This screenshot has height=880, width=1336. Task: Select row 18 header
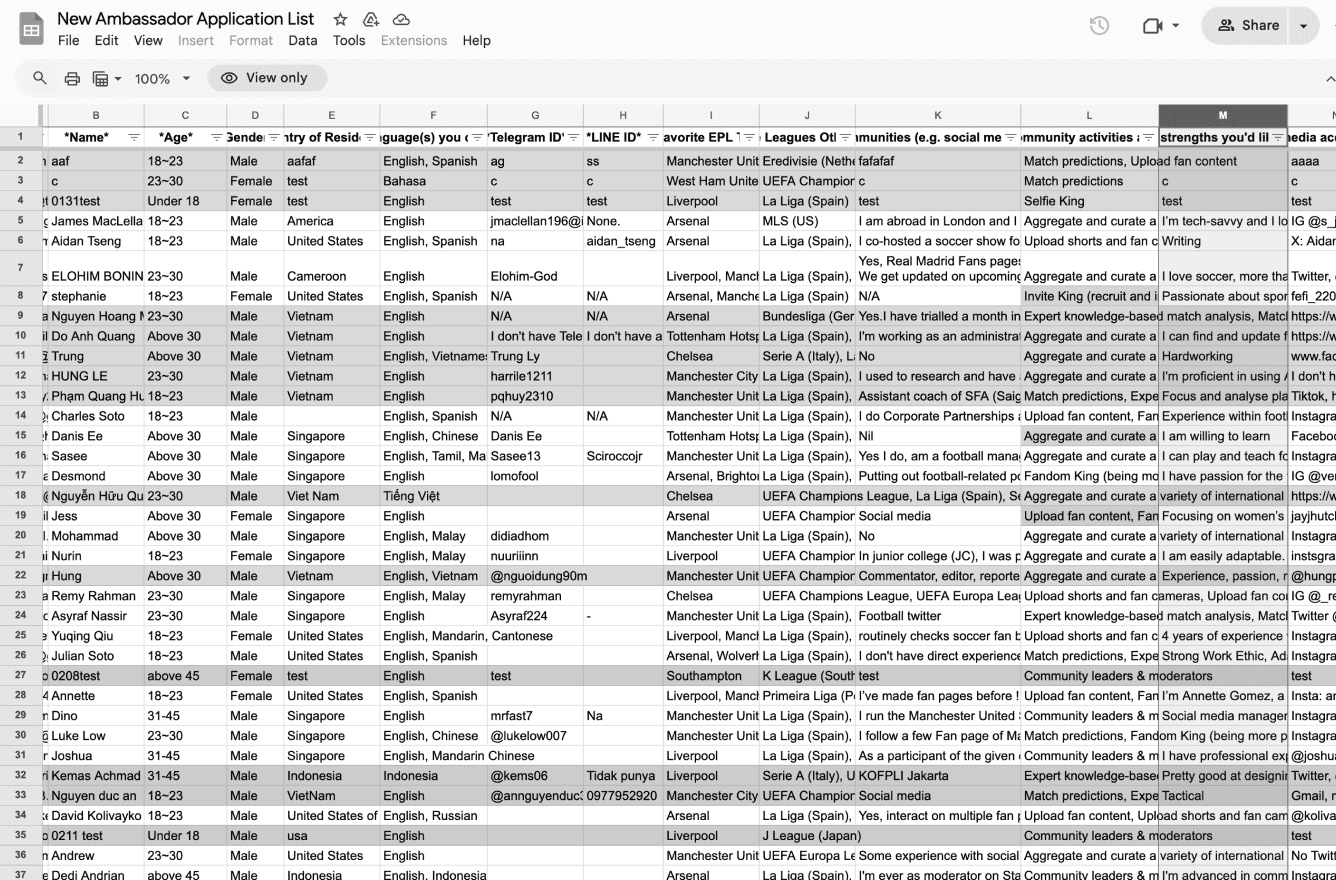pos(20,496)
